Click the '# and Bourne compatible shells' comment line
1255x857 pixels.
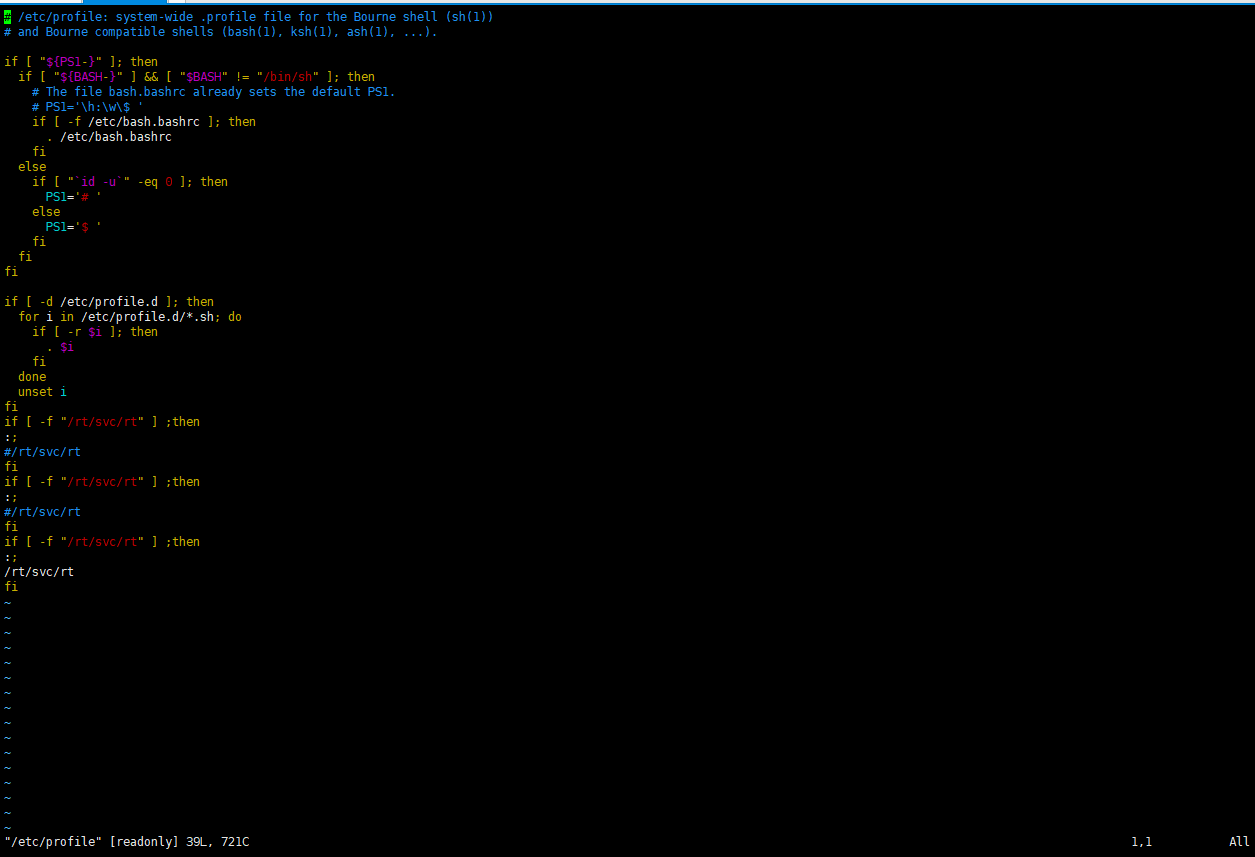click(x=221, y=32)
